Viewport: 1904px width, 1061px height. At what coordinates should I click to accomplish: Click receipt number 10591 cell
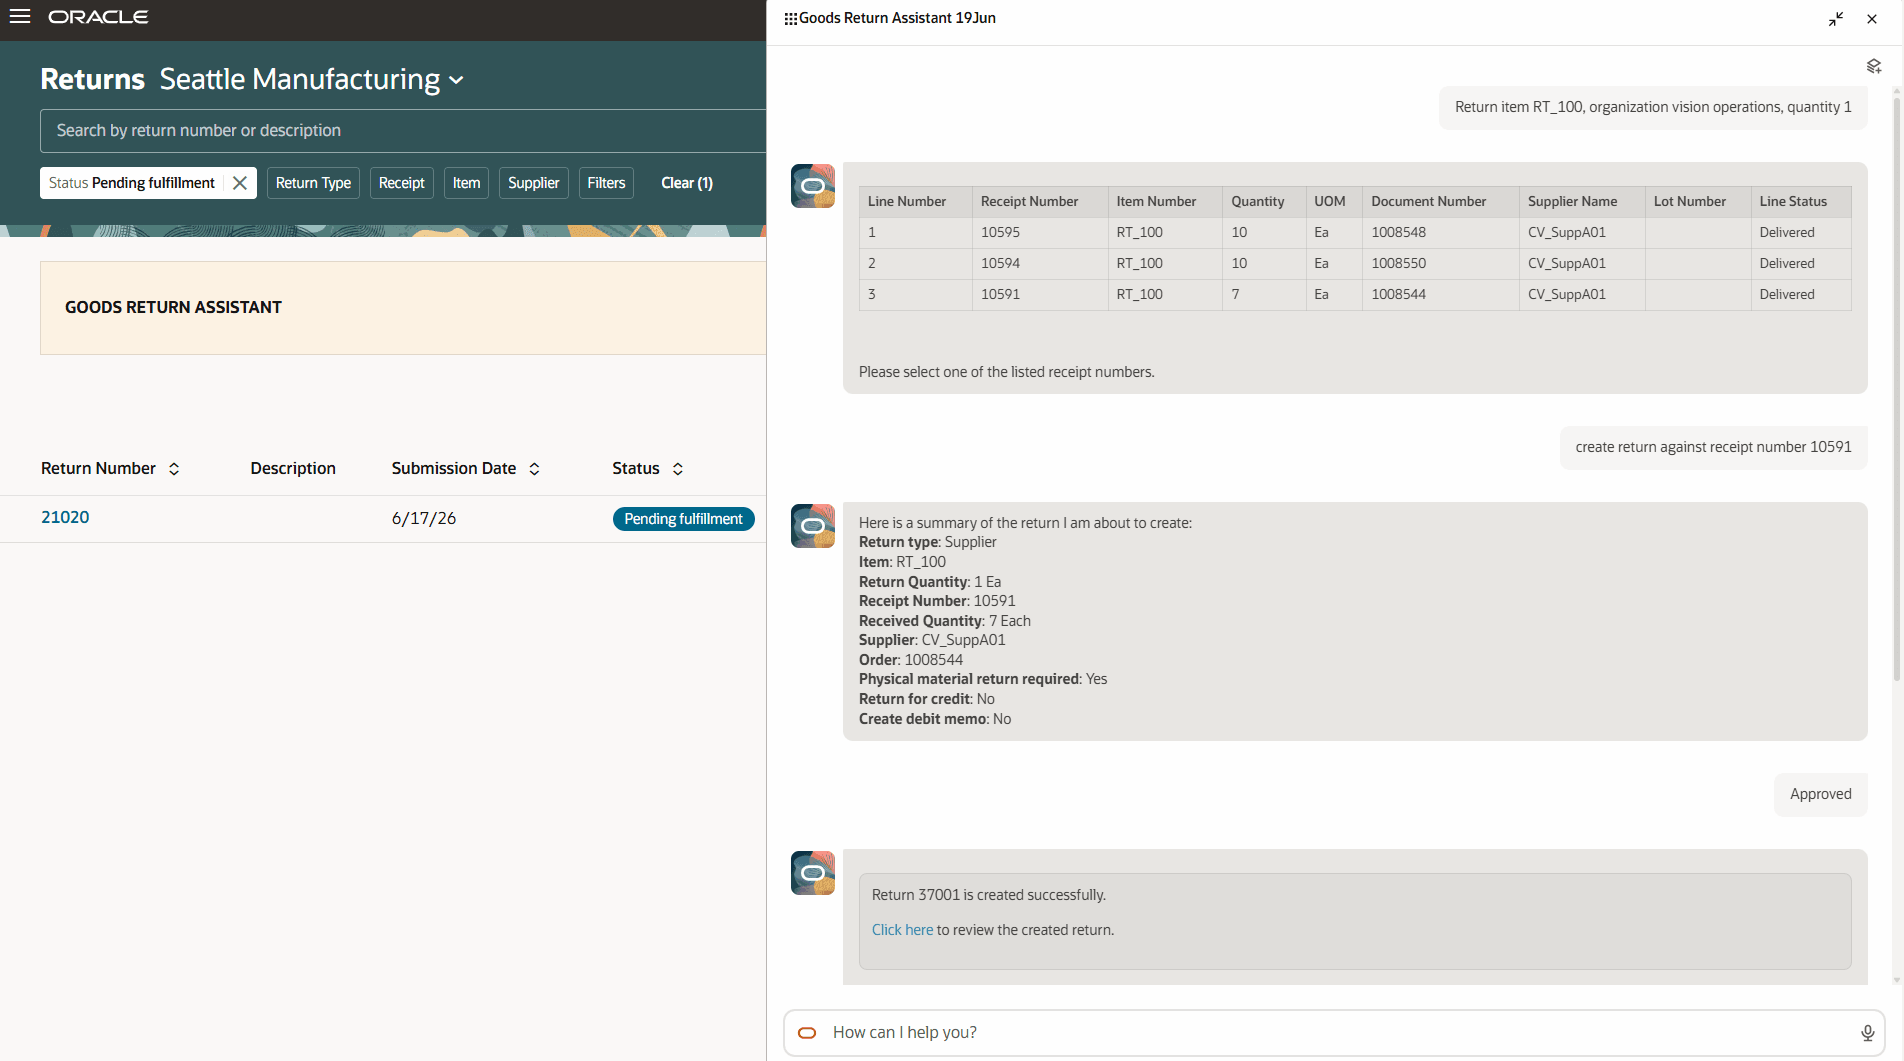coord(1040,295)
